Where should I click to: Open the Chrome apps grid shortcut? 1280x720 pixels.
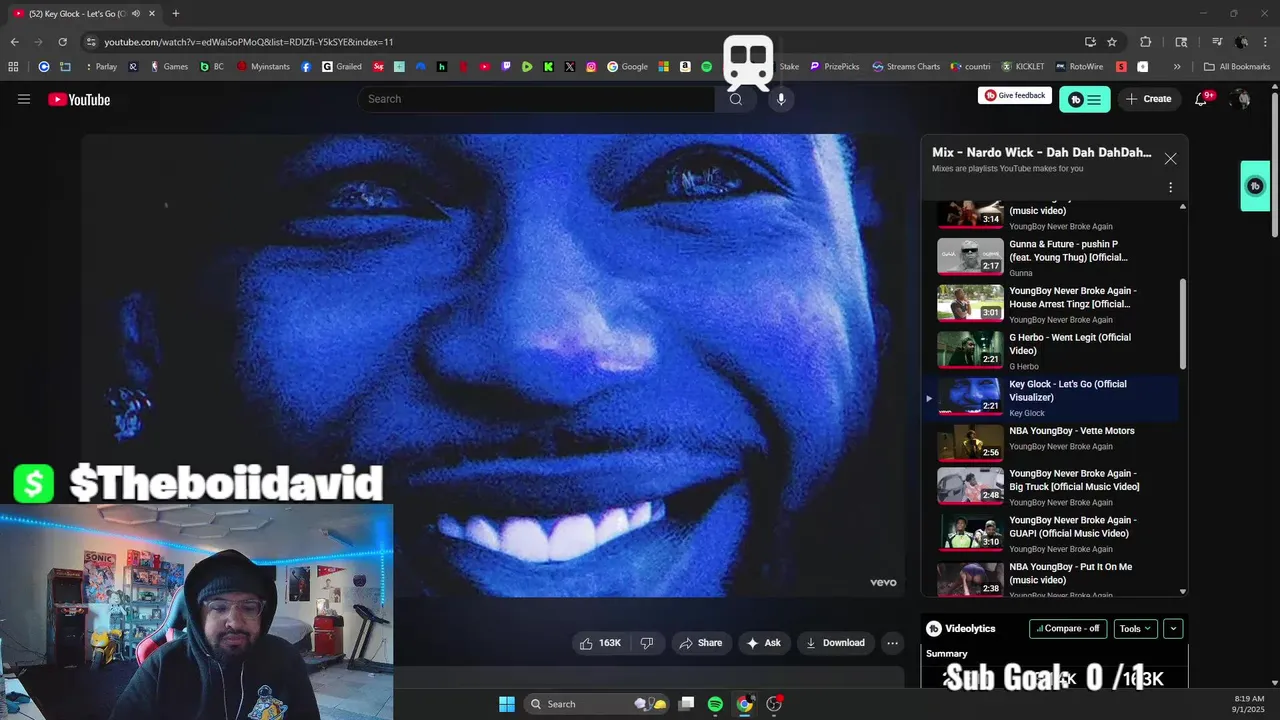coord(13,67)
